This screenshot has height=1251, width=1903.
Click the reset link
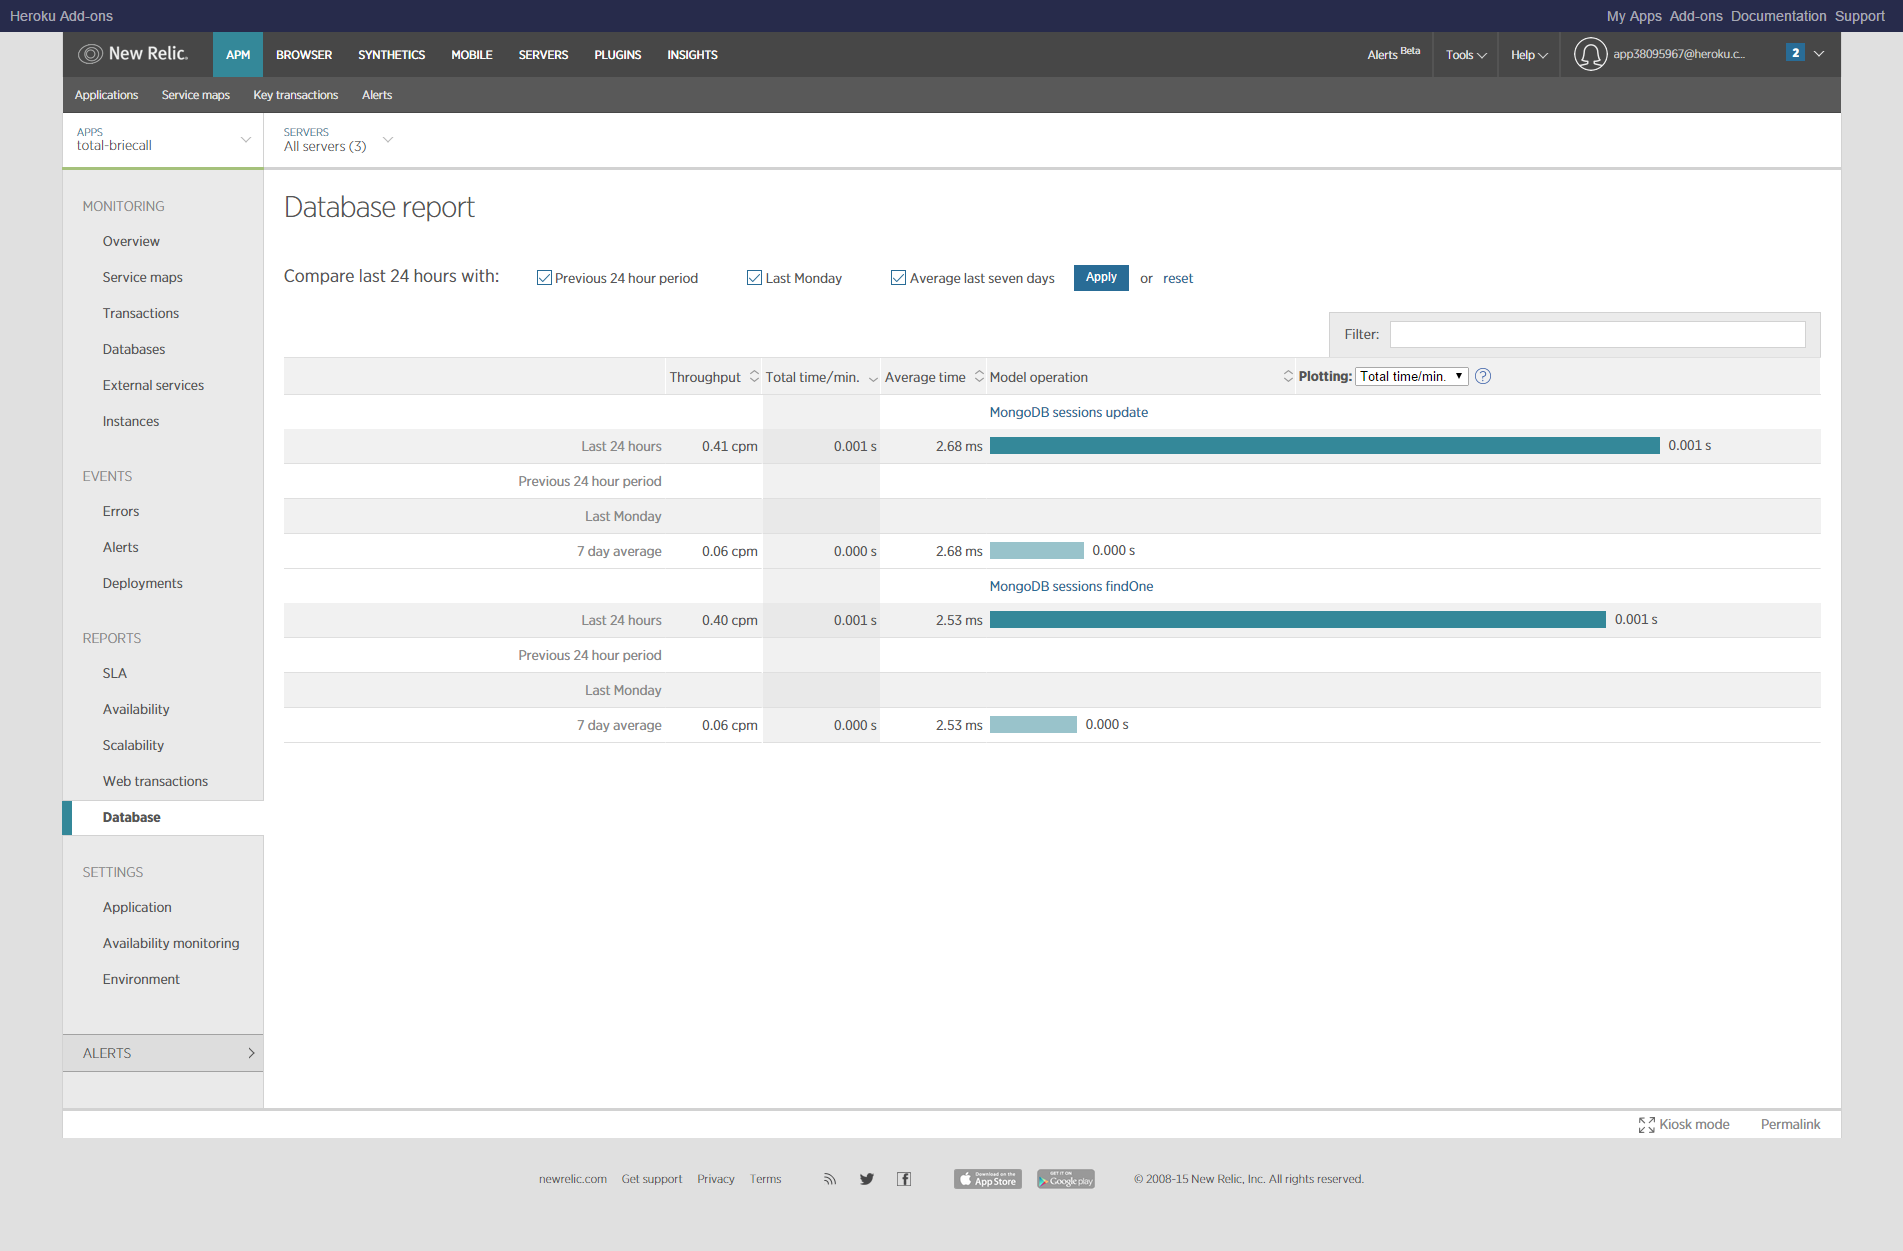coord(1177,278)
